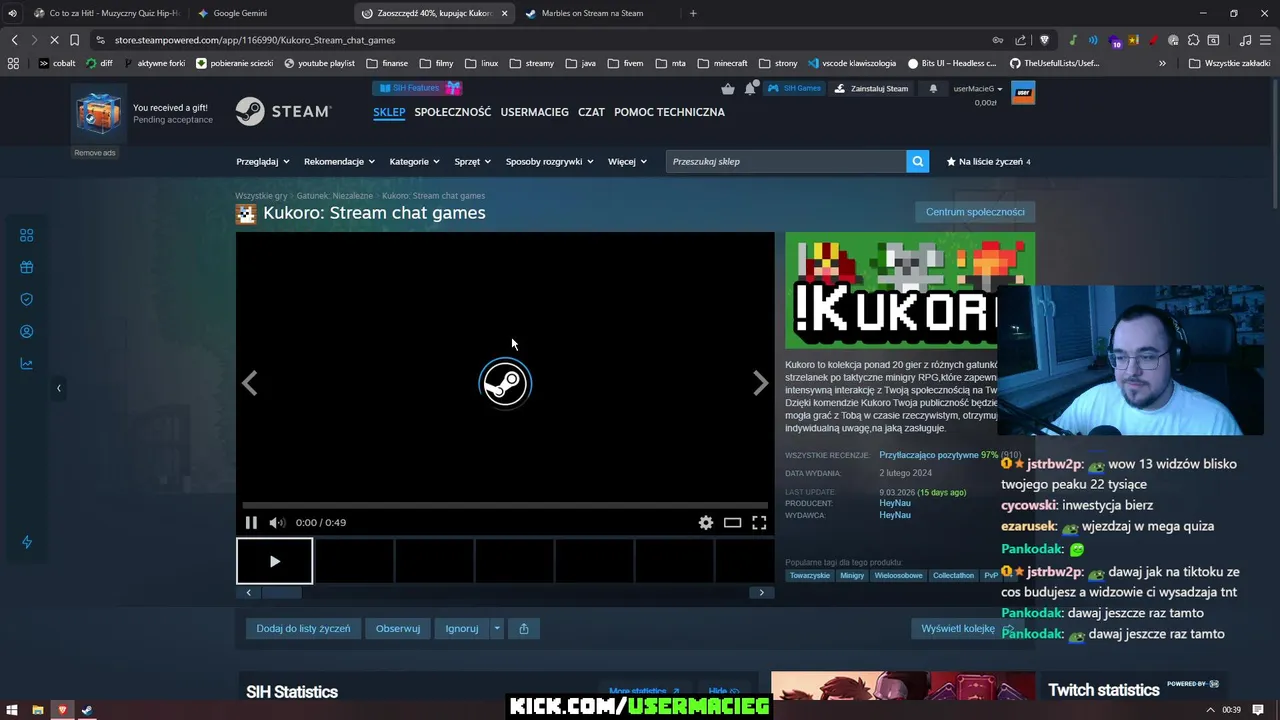Expand the Więcej dropdown
The width and height of the screenshot is (1280, 720).
[x=627, y=161]
